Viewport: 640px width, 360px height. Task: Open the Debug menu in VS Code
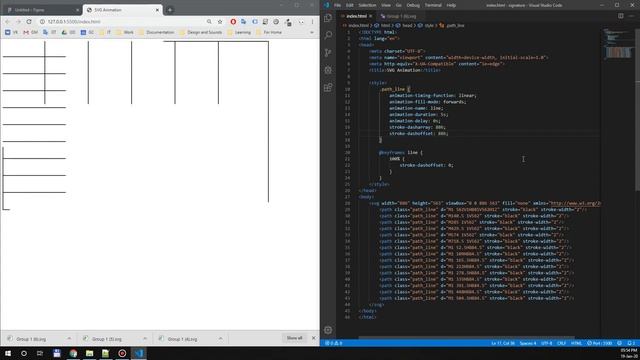click(413, 5)
